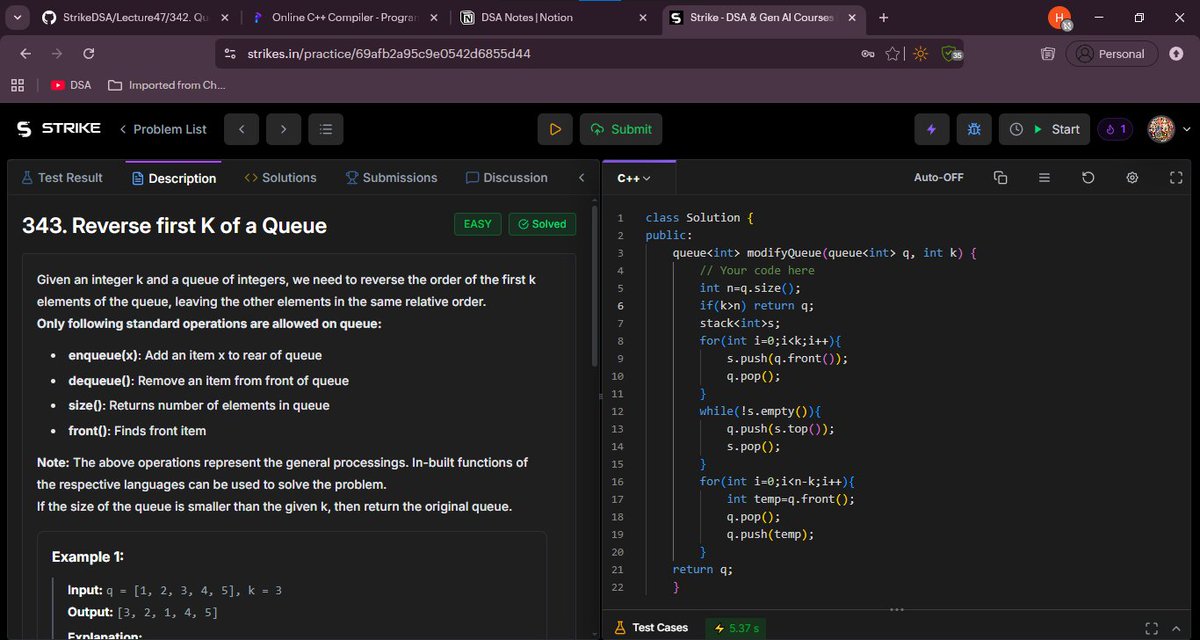The width and height of the screenshot is (1200, 640).
Task: Collapse description panel with left chevron
Action: point(582,177)
